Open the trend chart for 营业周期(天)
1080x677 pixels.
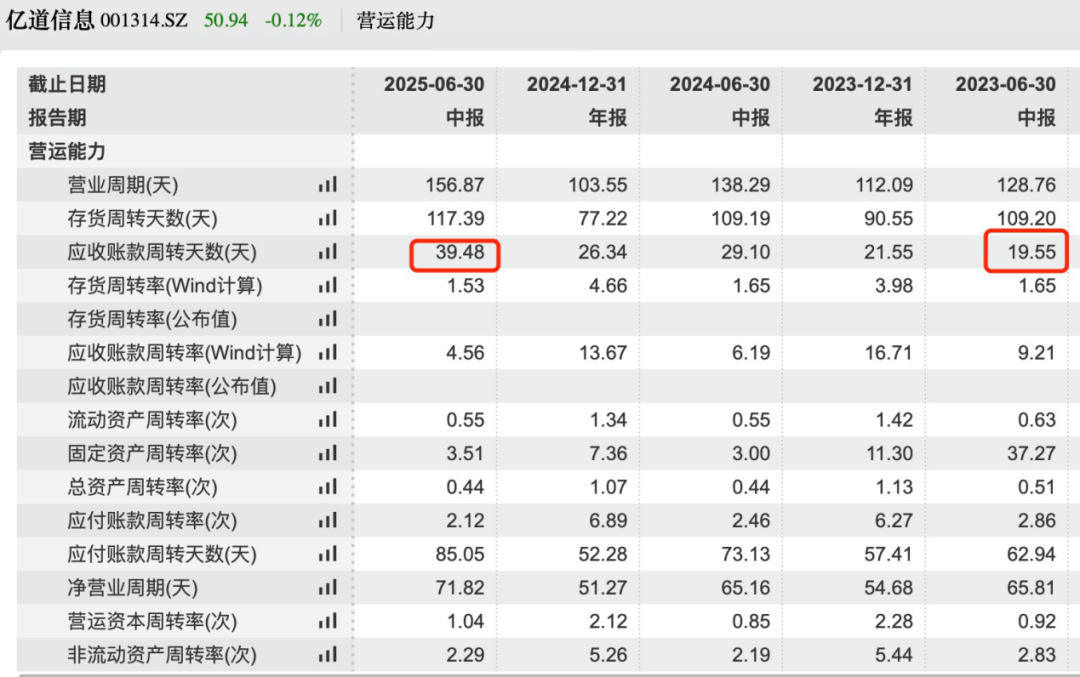[326, 185]
